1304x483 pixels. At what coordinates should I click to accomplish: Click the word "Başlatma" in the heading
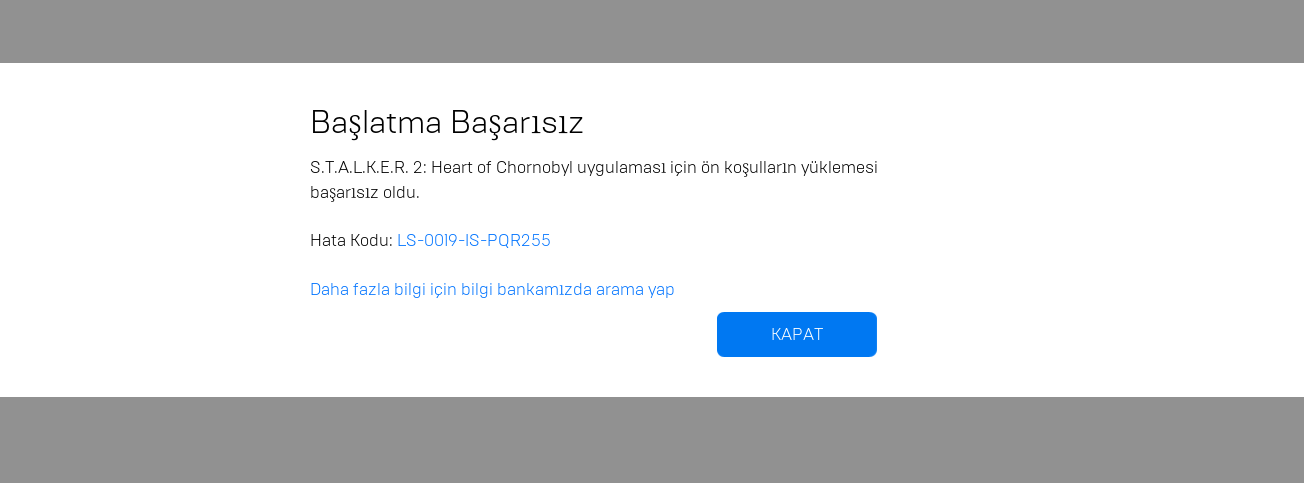pos(376,123)
